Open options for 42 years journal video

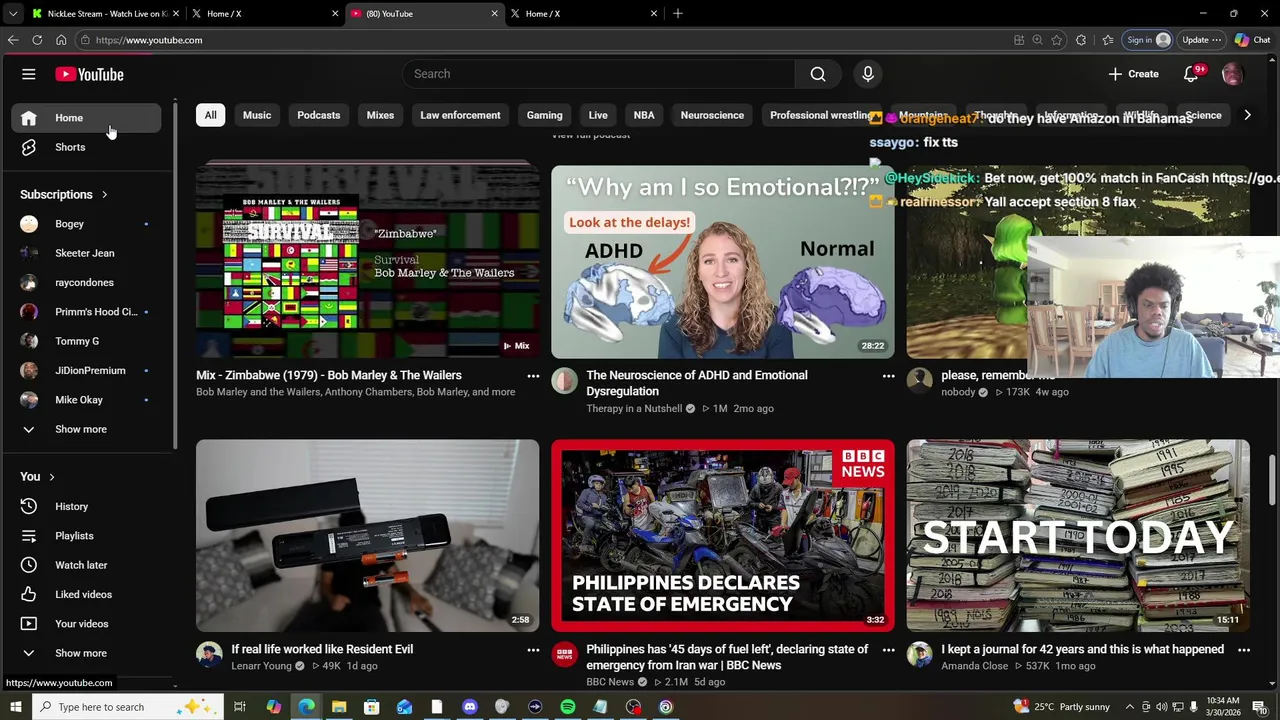tap(1244, 650)
